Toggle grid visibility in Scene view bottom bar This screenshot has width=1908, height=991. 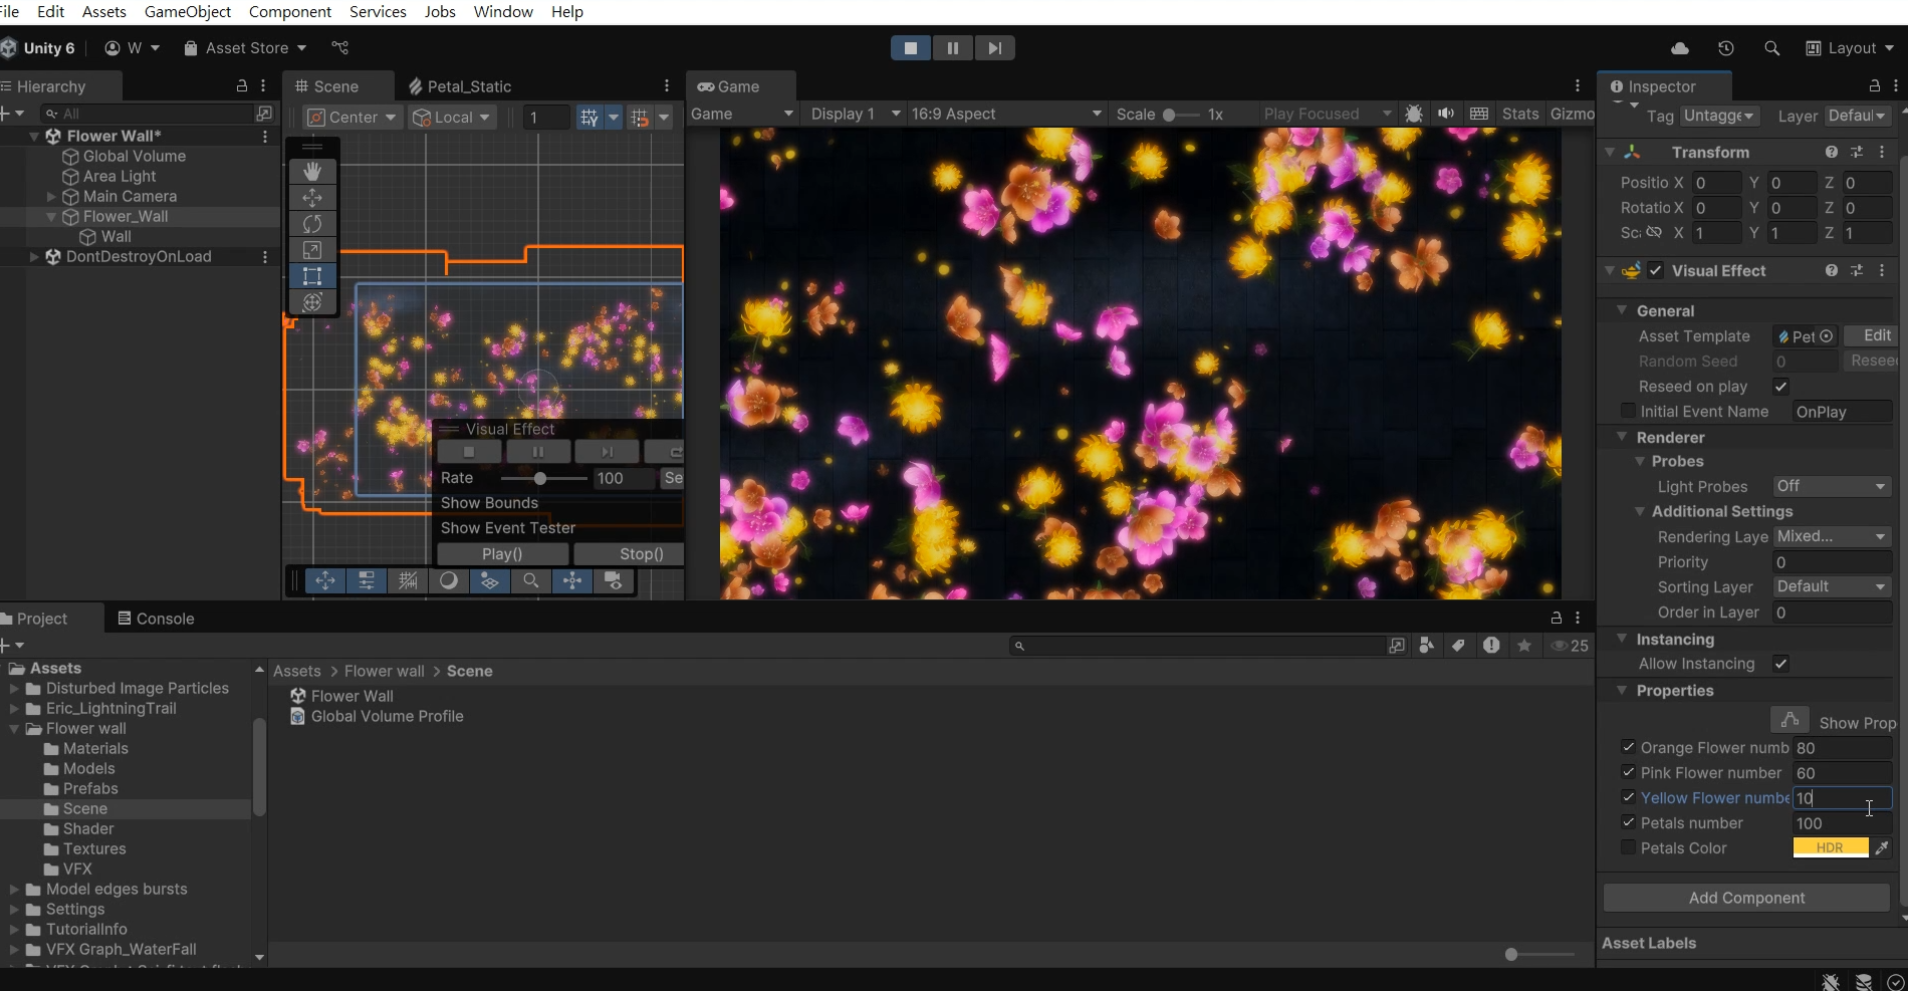pyautogui.click(x=408, y=581)
